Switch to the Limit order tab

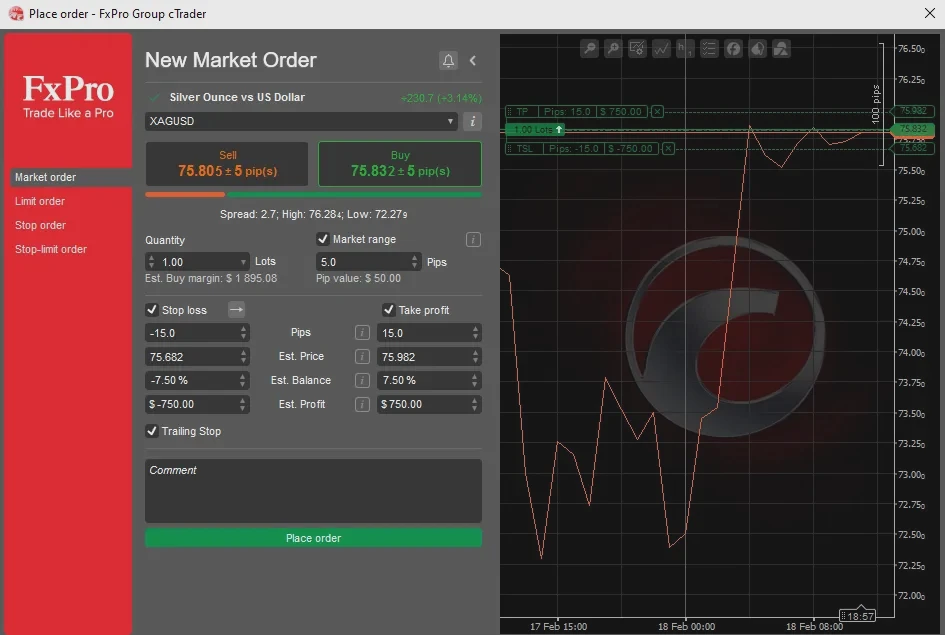[41, 201]
